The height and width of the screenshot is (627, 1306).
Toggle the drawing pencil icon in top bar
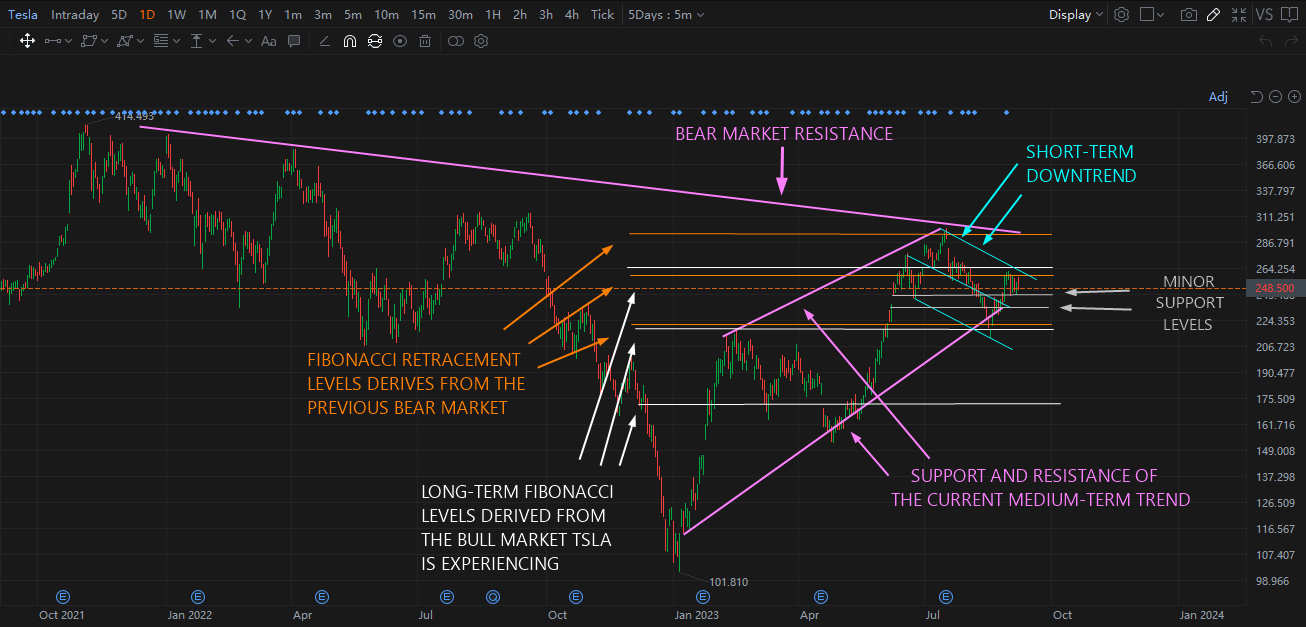point(1213,15)
